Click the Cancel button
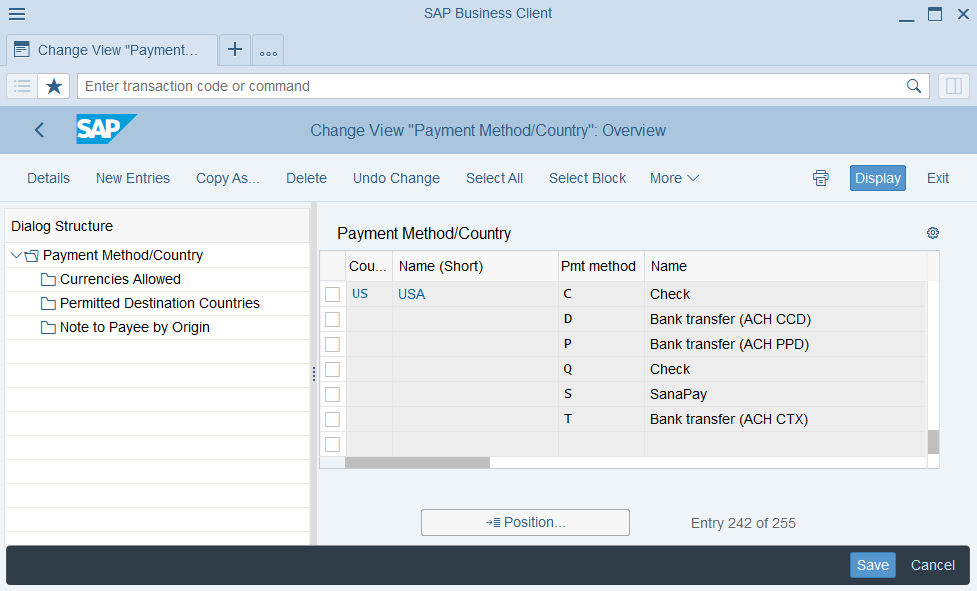977x591 pixels. (x=933, y=565)
